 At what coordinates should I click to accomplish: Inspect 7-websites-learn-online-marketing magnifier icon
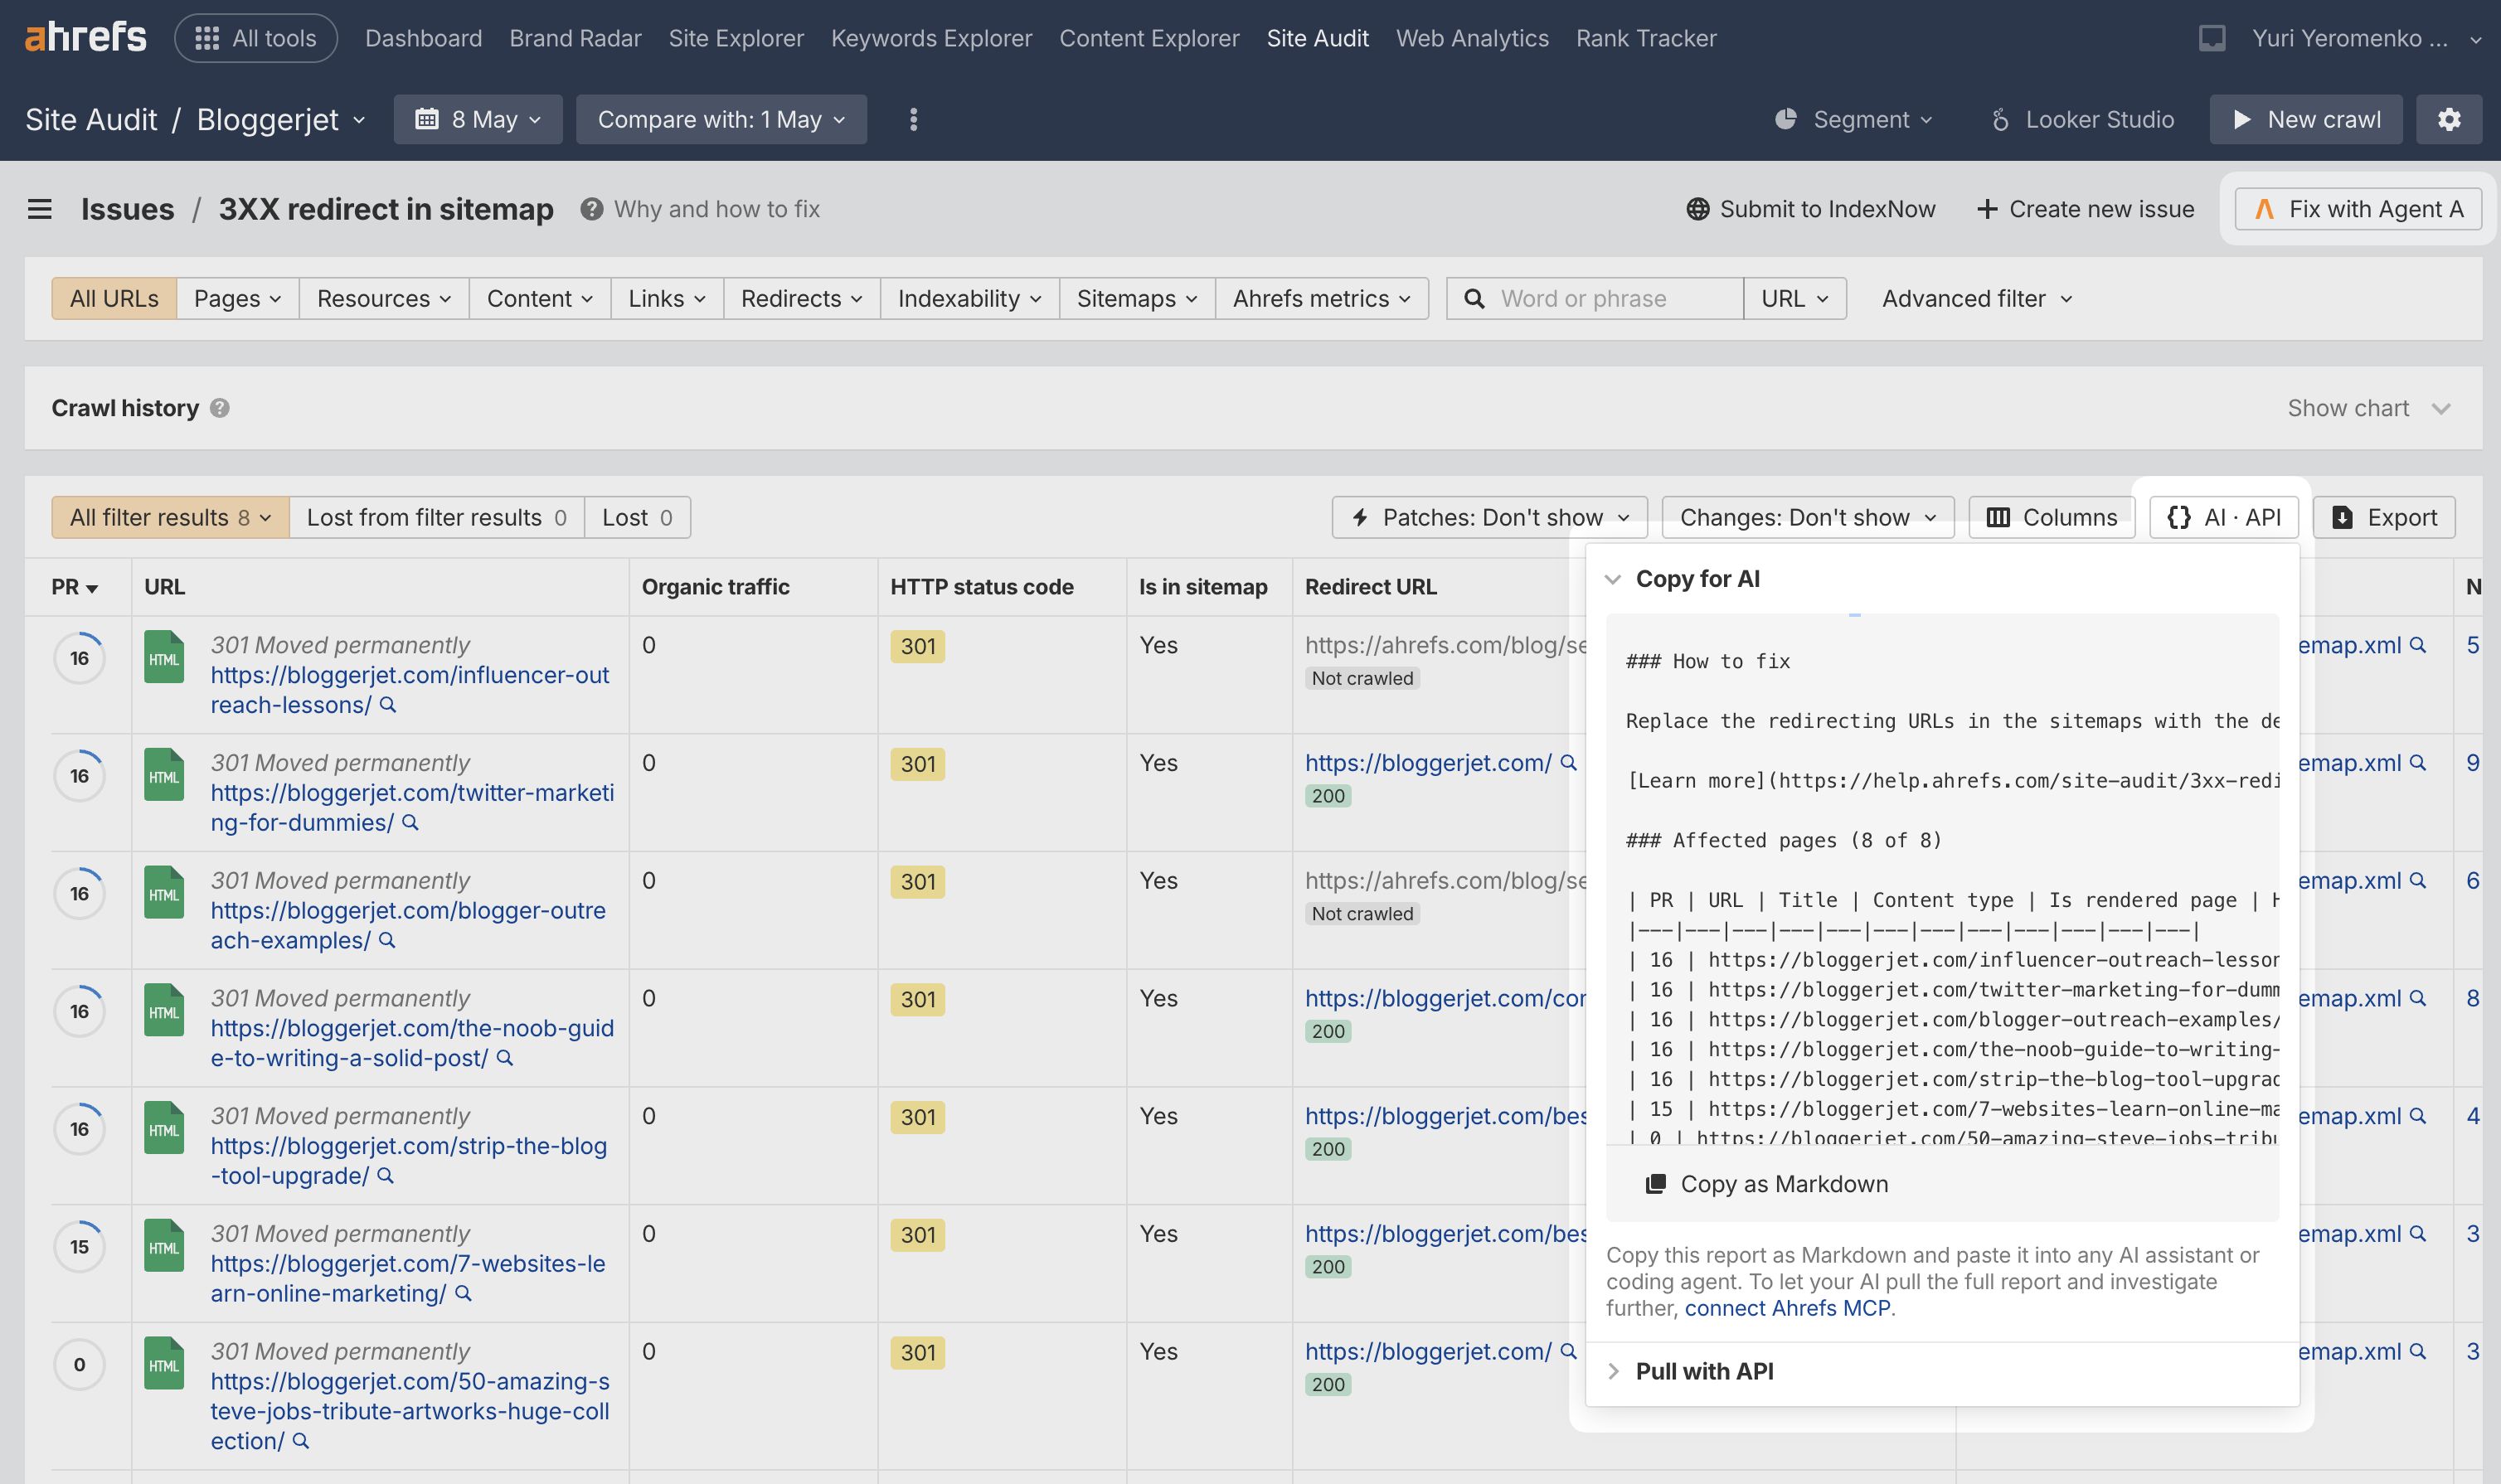(463, 1293)
